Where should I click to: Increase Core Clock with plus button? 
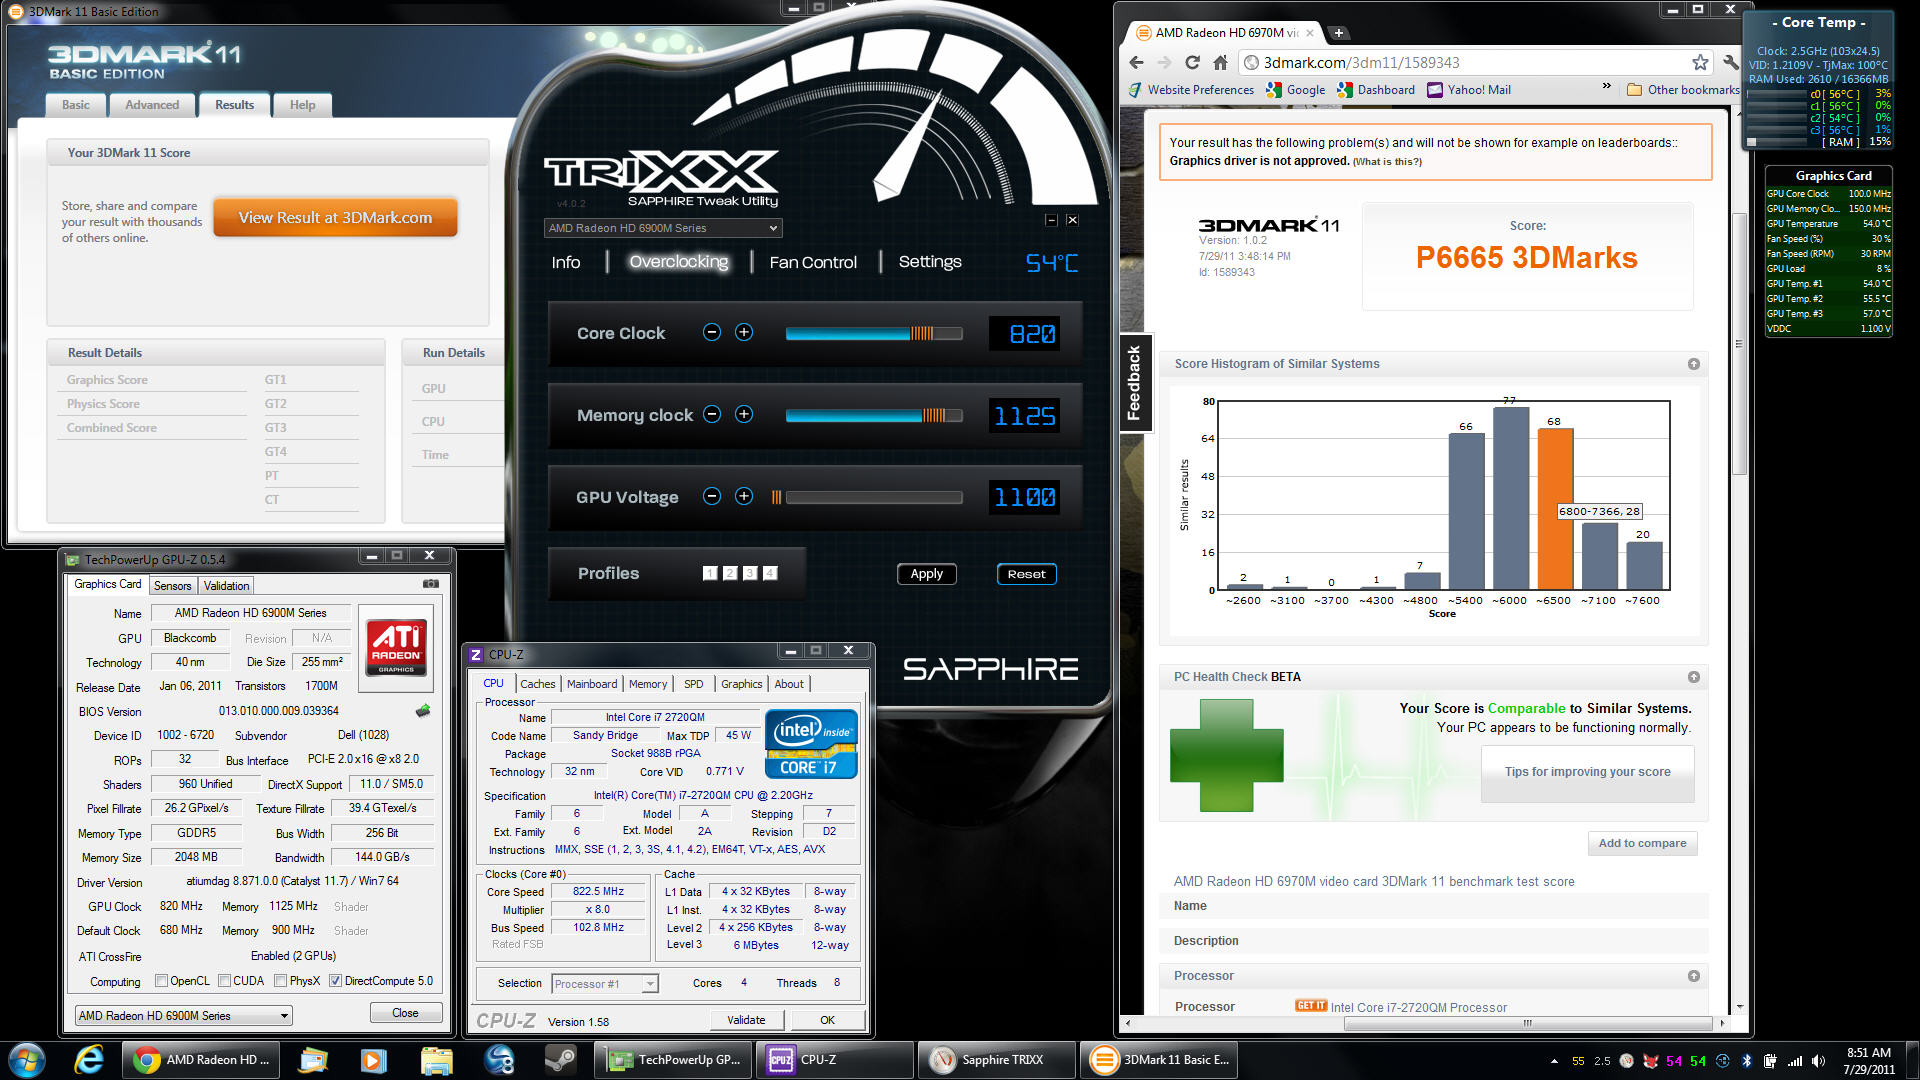tap(744, 333)
